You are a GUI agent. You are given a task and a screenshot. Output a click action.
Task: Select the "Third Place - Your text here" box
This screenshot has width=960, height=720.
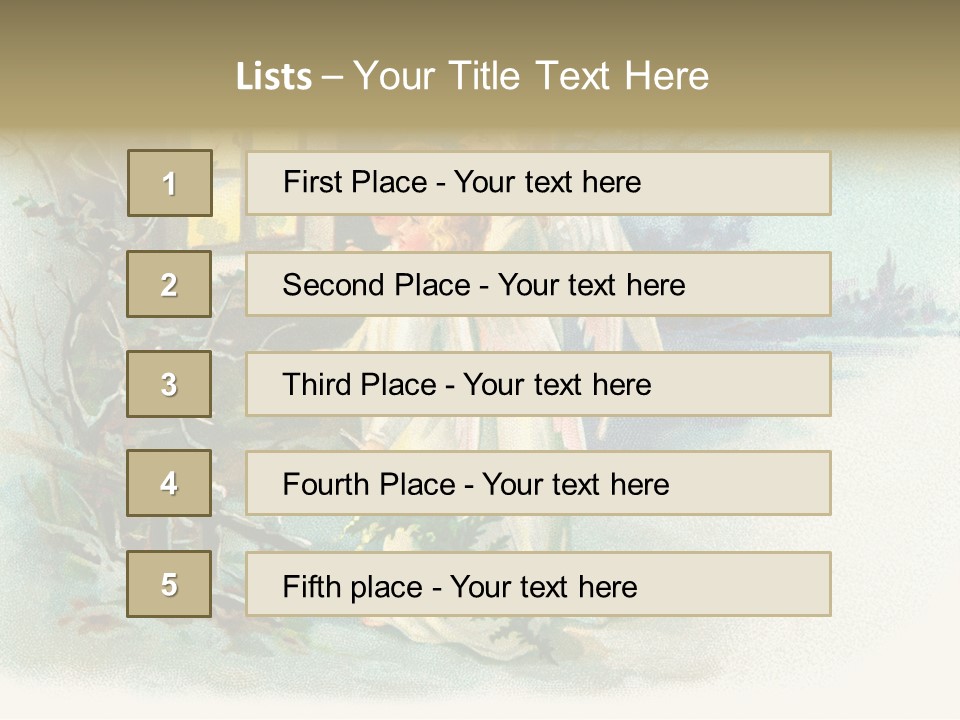pyautogui.click(x=538, y=384)
